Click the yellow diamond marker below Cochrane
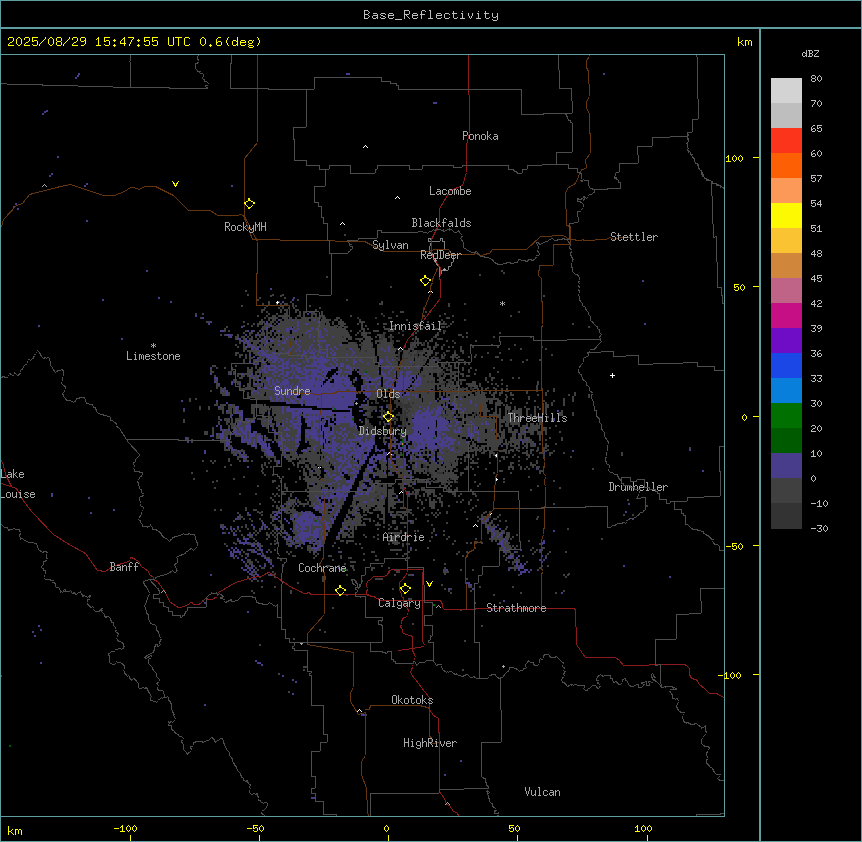 (340, 590)
